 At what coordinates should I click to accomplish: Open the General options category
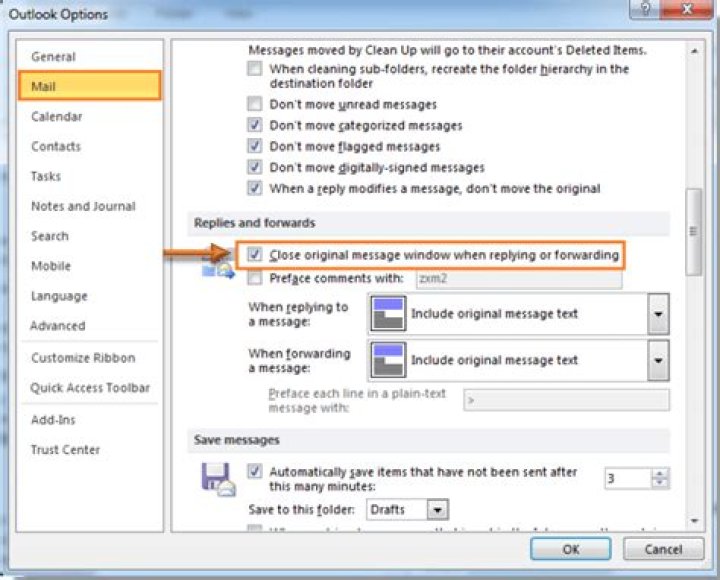pyautogui.click(x=53, y=57)
